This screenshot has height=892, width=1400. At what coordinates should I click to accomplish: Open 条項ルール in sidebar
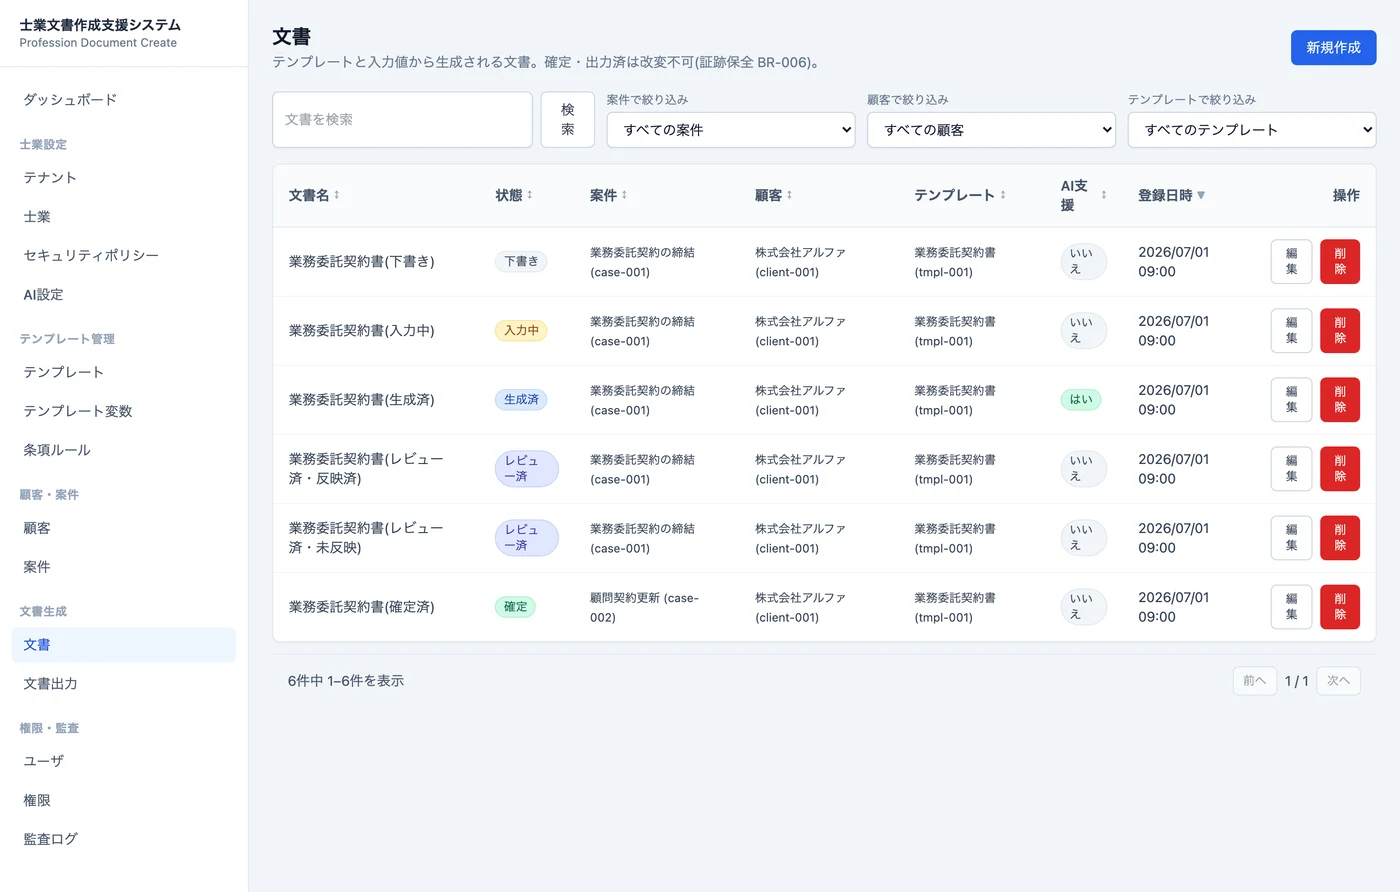click(x=124, y=450)
